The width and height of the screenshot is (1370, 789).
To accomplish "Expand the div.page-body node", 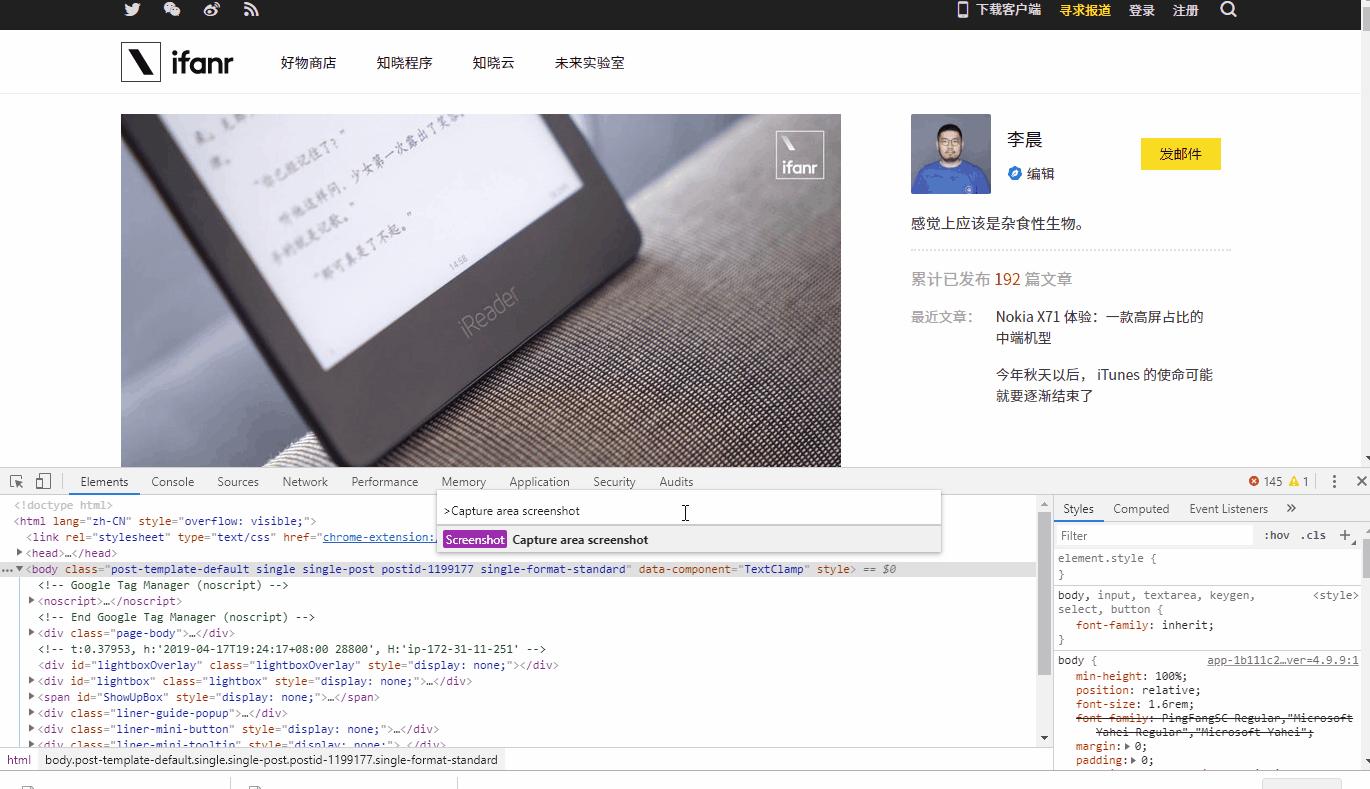I will (x=31, y=632).
